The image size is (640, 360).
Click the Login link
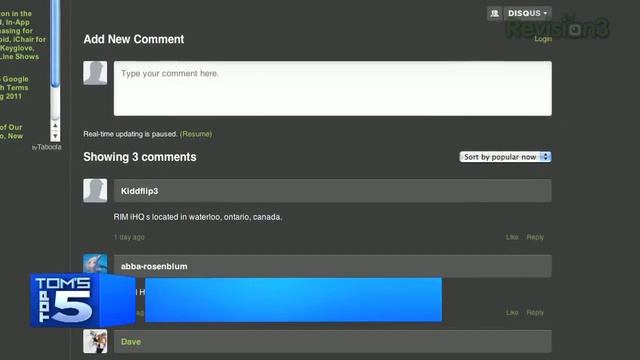(543, 39)
